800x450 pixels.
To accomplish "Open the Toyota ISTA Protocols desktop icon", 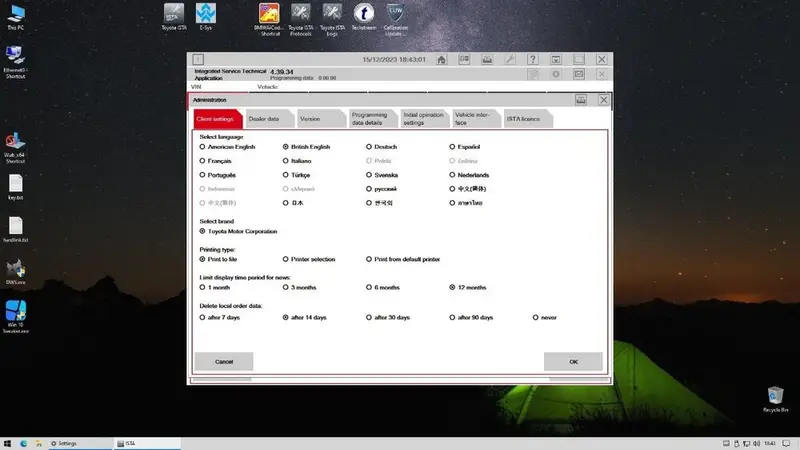I will [x=301, y=19].
